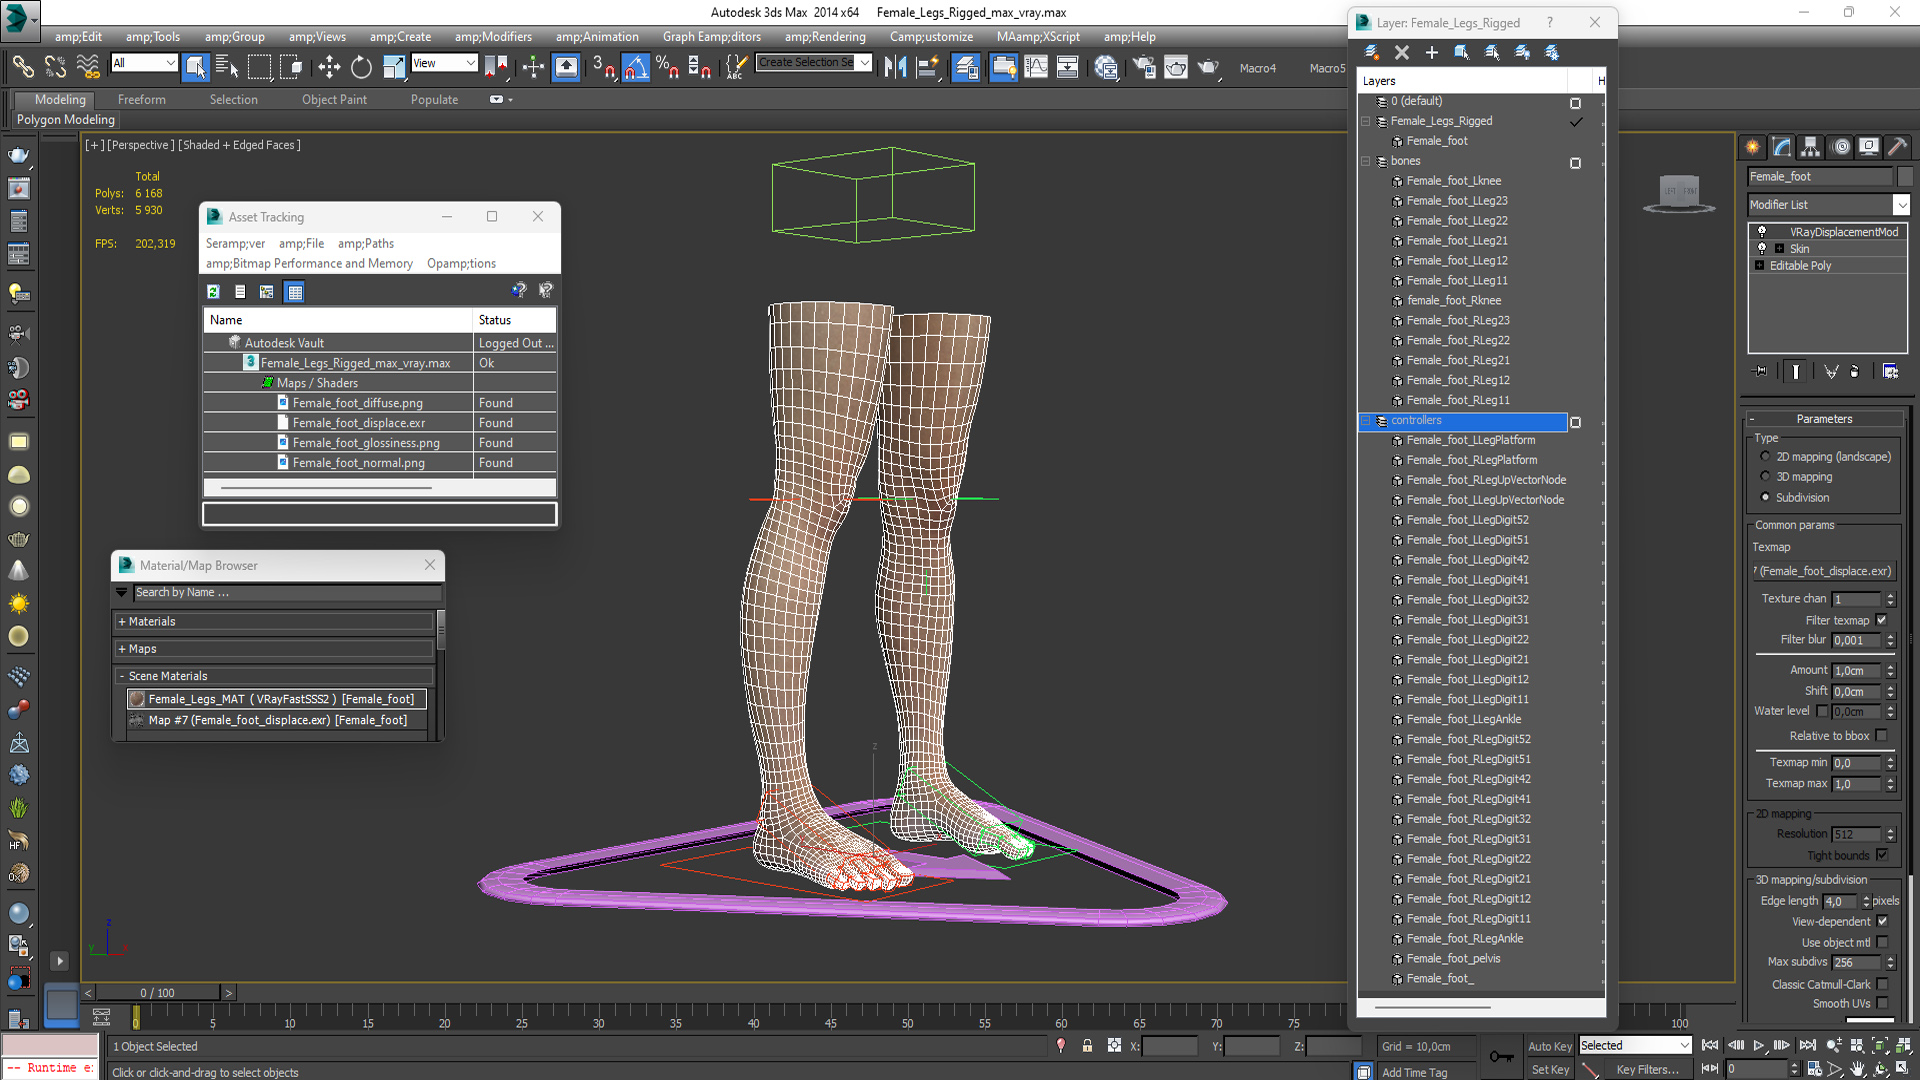1920x1080 pixels.
Task: Open Key Filters dialog
Action: pyautogui.click(x=1647, y=1070)
